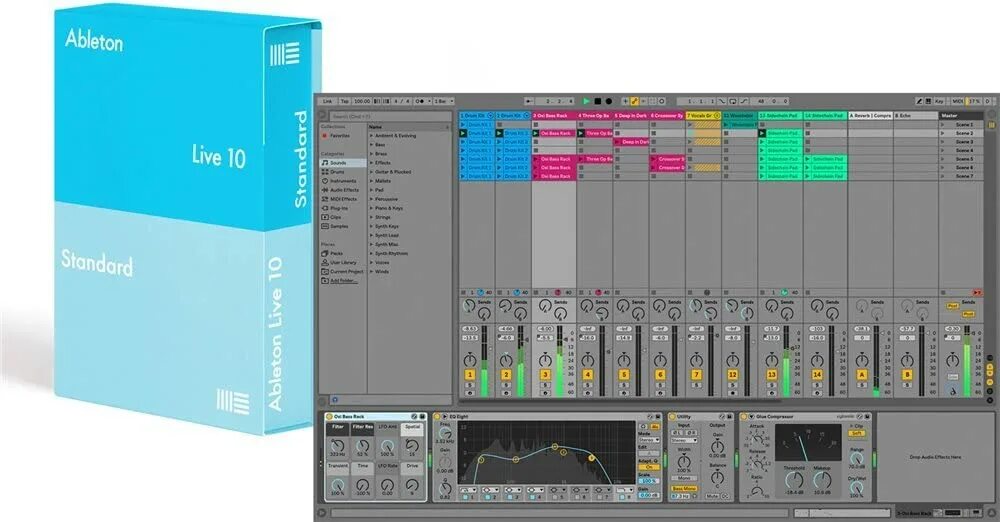
Task: Adjust the Glue Compressor Threshold knob
Action: pyautogui.click(x=794, y=480)
